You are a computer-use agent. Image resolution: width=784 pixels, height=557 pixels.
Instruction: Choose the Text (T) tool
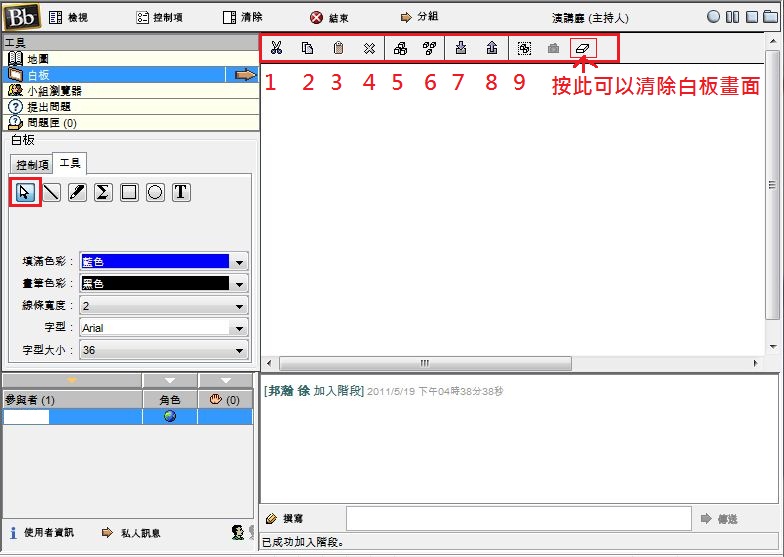pyautogui.click(x=181, y=192)
